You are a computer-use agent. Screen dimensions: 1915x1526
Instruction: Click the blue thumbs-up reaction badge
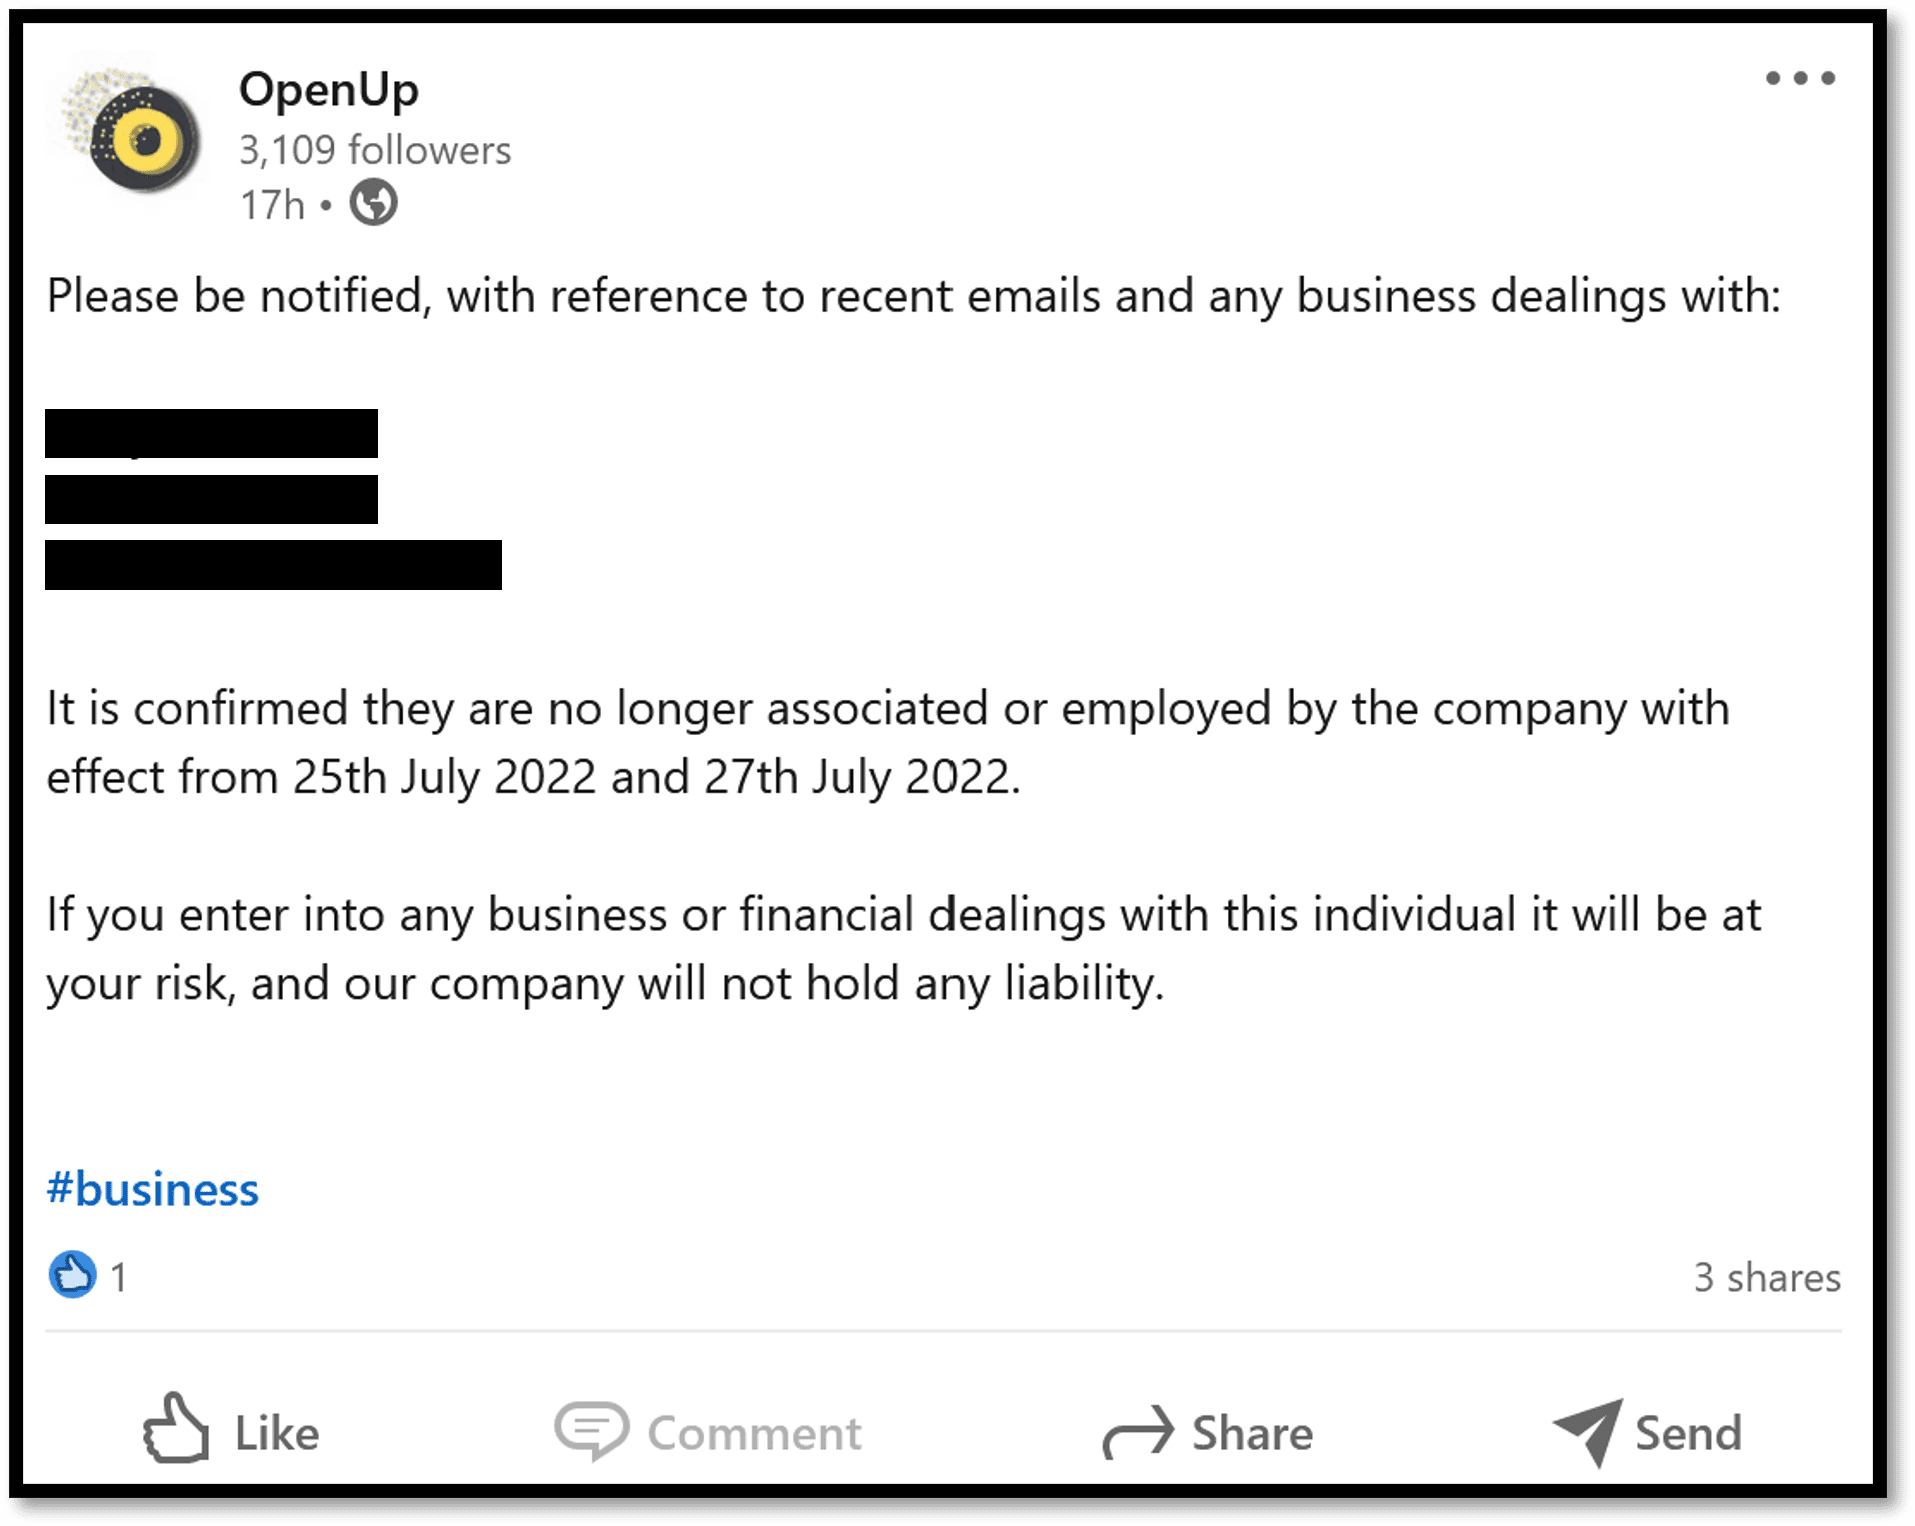(72, 1275)
